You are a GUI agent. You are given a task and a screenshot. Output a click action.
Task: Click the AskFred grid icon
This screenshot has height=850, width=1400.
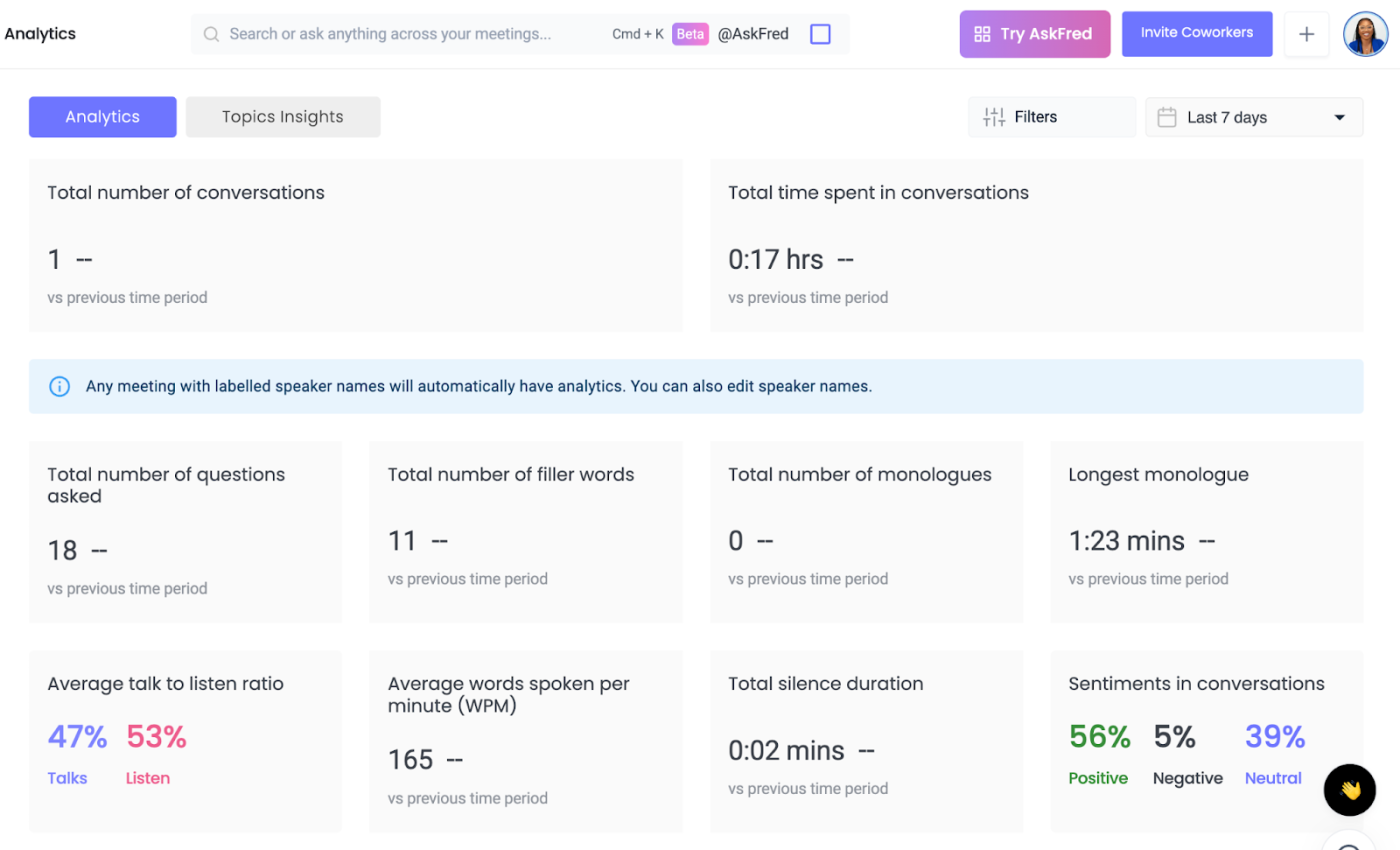[x=982, y=34]
